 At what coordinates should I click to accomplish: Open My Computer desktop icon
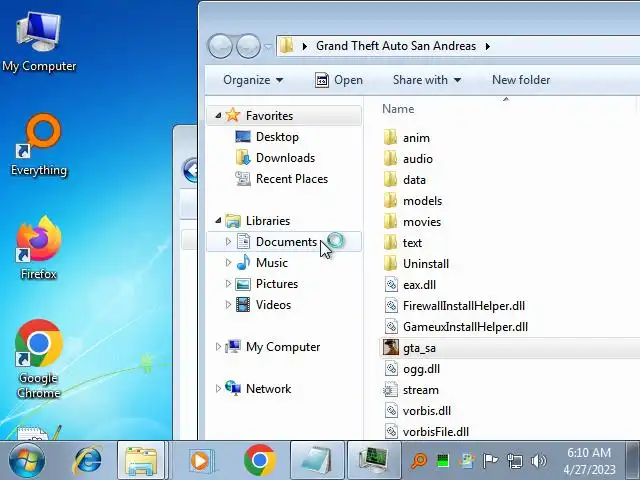[x=39, y=42]
